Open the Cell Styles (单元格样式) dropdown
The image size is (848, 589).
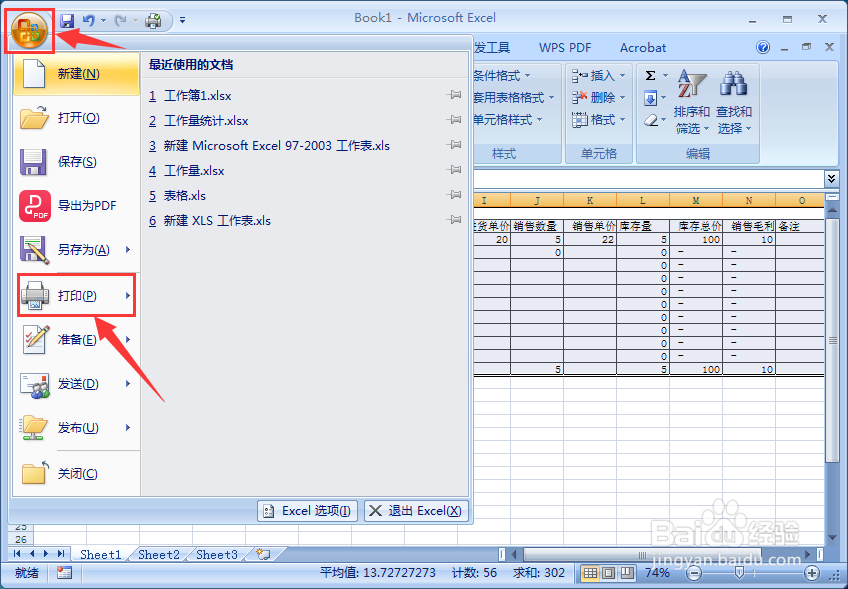point(508,120)
